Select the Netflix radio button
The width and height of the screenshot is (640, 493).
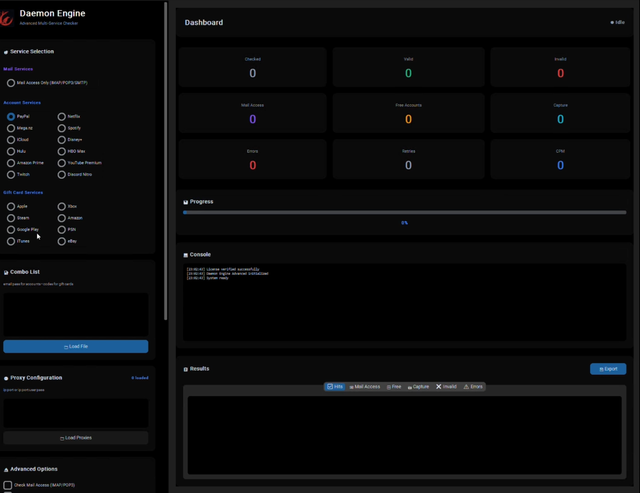click(61, 117)
